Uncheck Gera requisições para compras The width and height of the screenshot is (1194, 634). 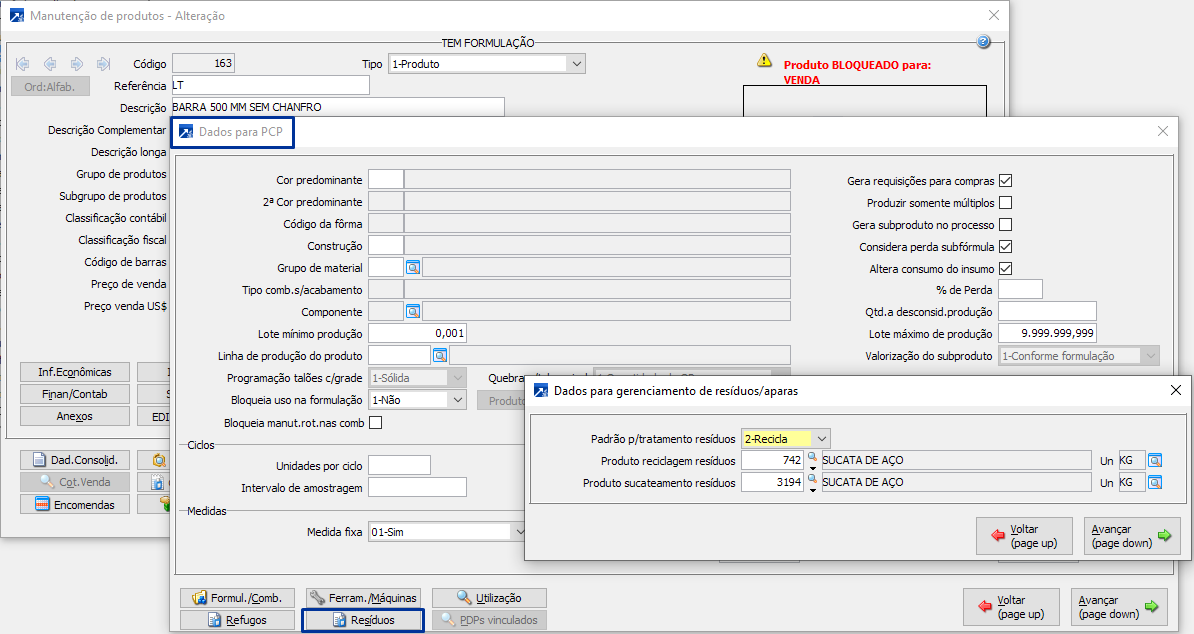coord(1006,181)
